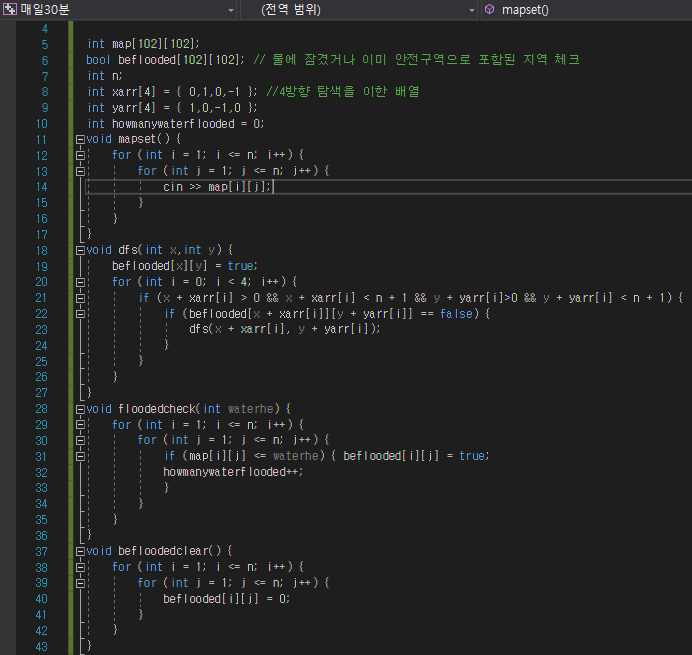Collapse the for loop on line 20
Screen dimensions: 692x655
click(80, 282)
